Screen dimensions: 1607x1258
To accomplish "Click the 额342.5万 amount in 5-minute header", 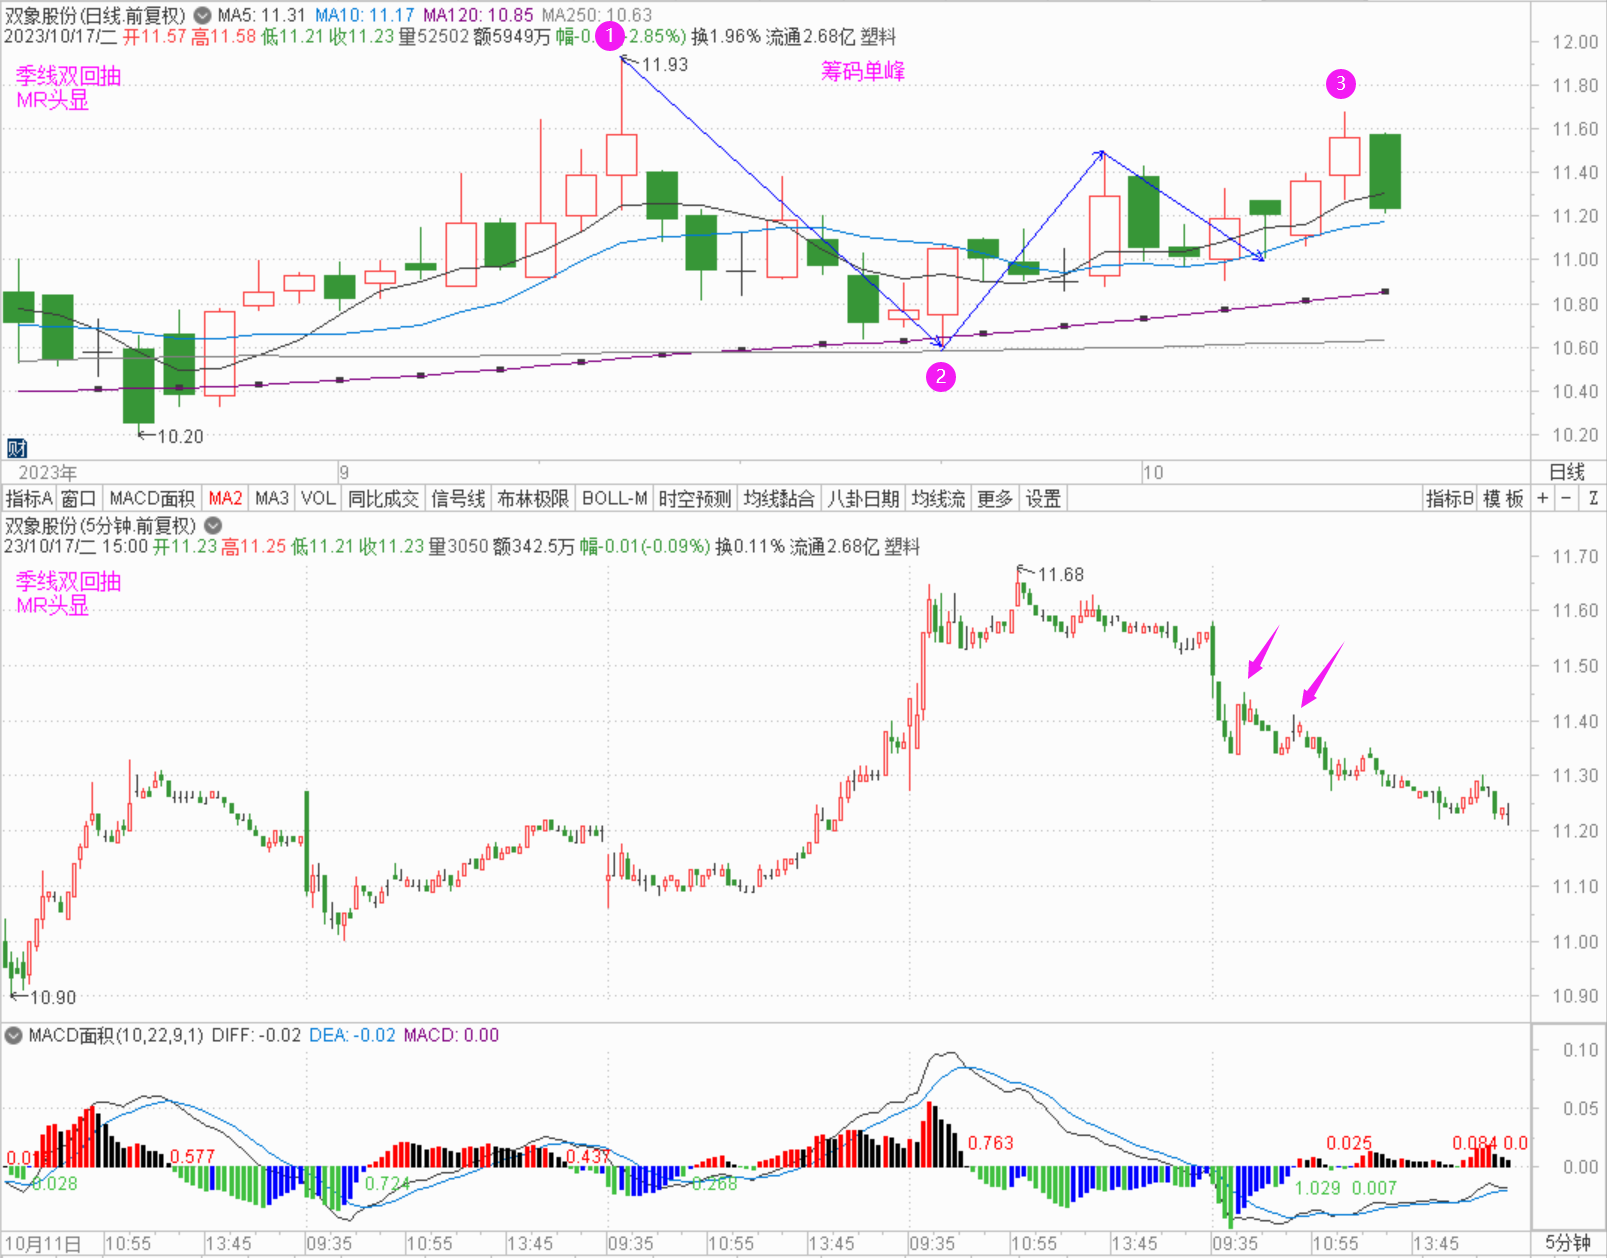I will (534, 547).
